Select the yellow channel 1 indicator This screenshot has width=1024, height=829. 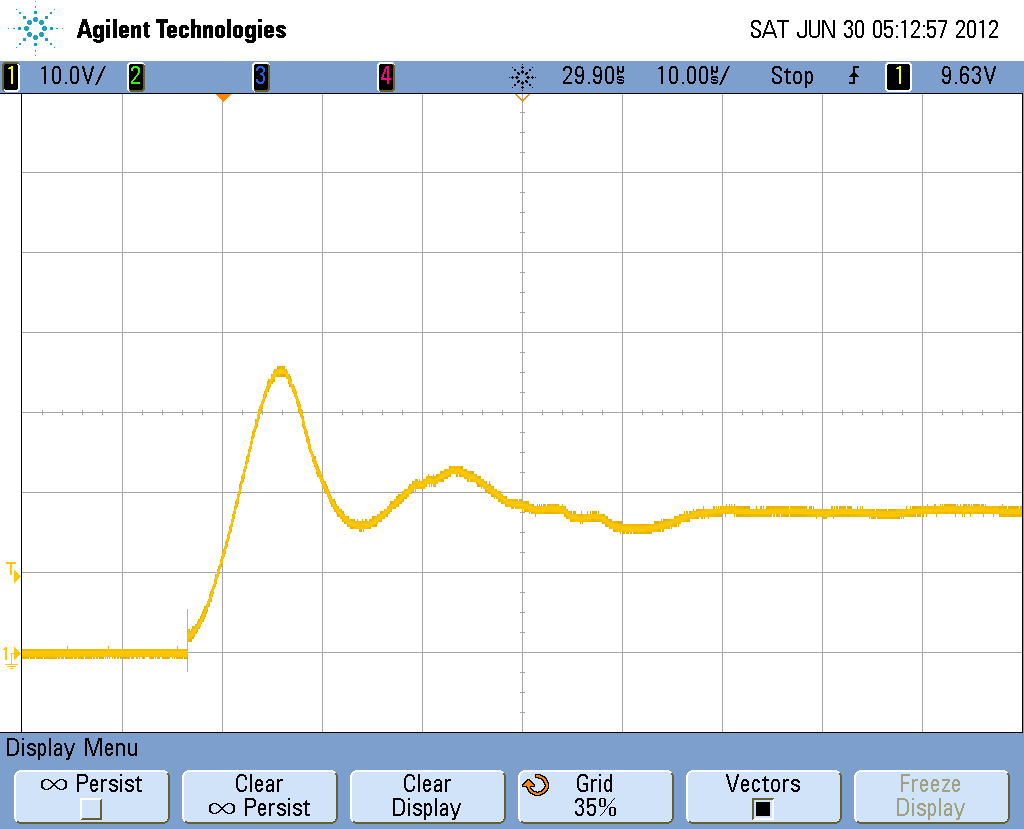pos(11,76)
